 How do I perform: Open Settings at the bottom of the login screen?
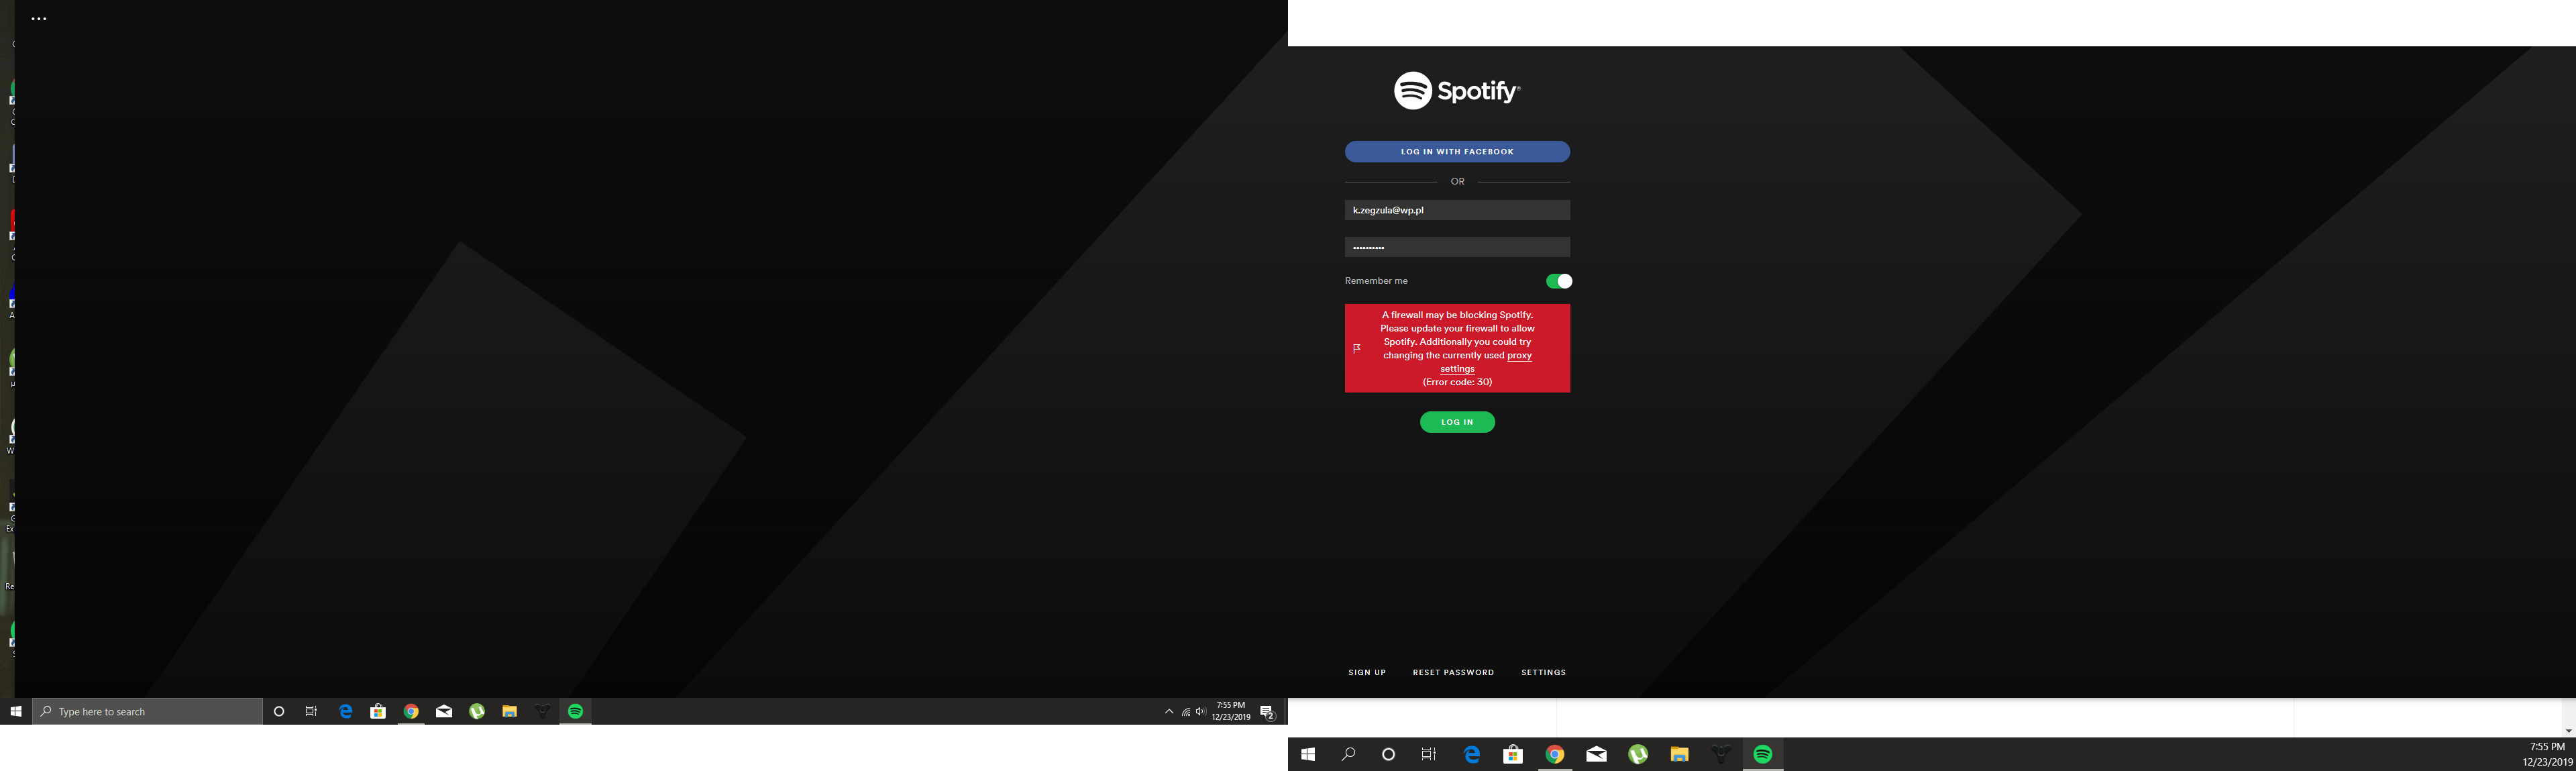pos(1543,673)
